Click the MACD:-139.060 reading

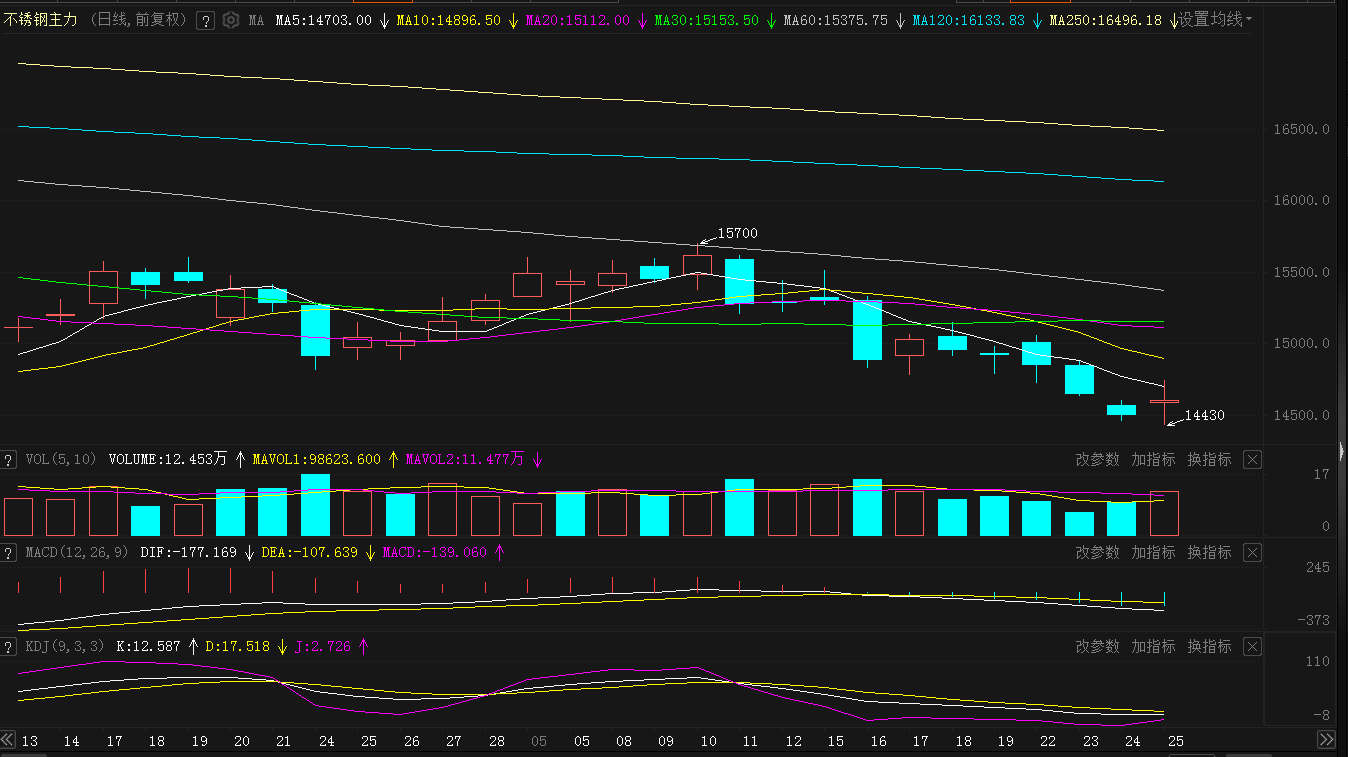pos(435,553)
